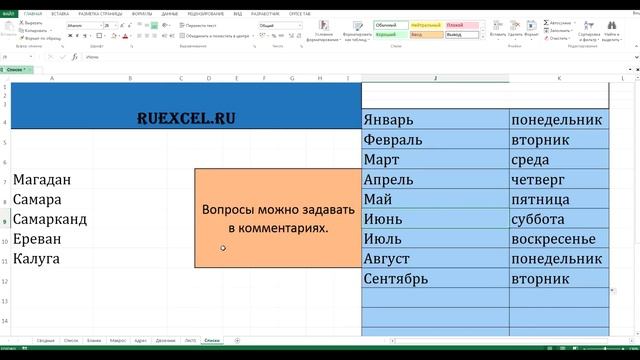Open the Рецензирование ribbon tab
This screenshot has width=640, height=360.
coord(205,13)
